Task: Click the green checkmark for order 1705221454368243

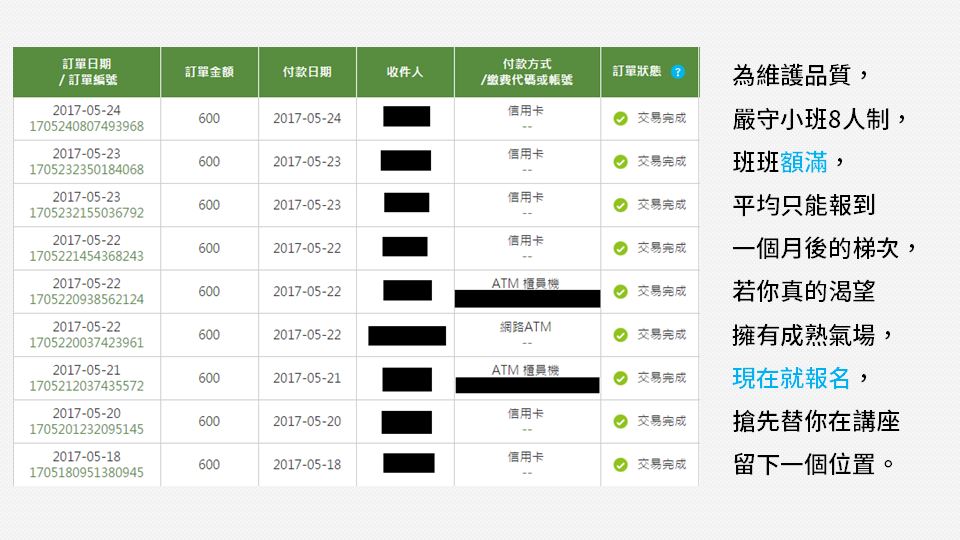Action: pyautogui.click(x=620, y=248)
